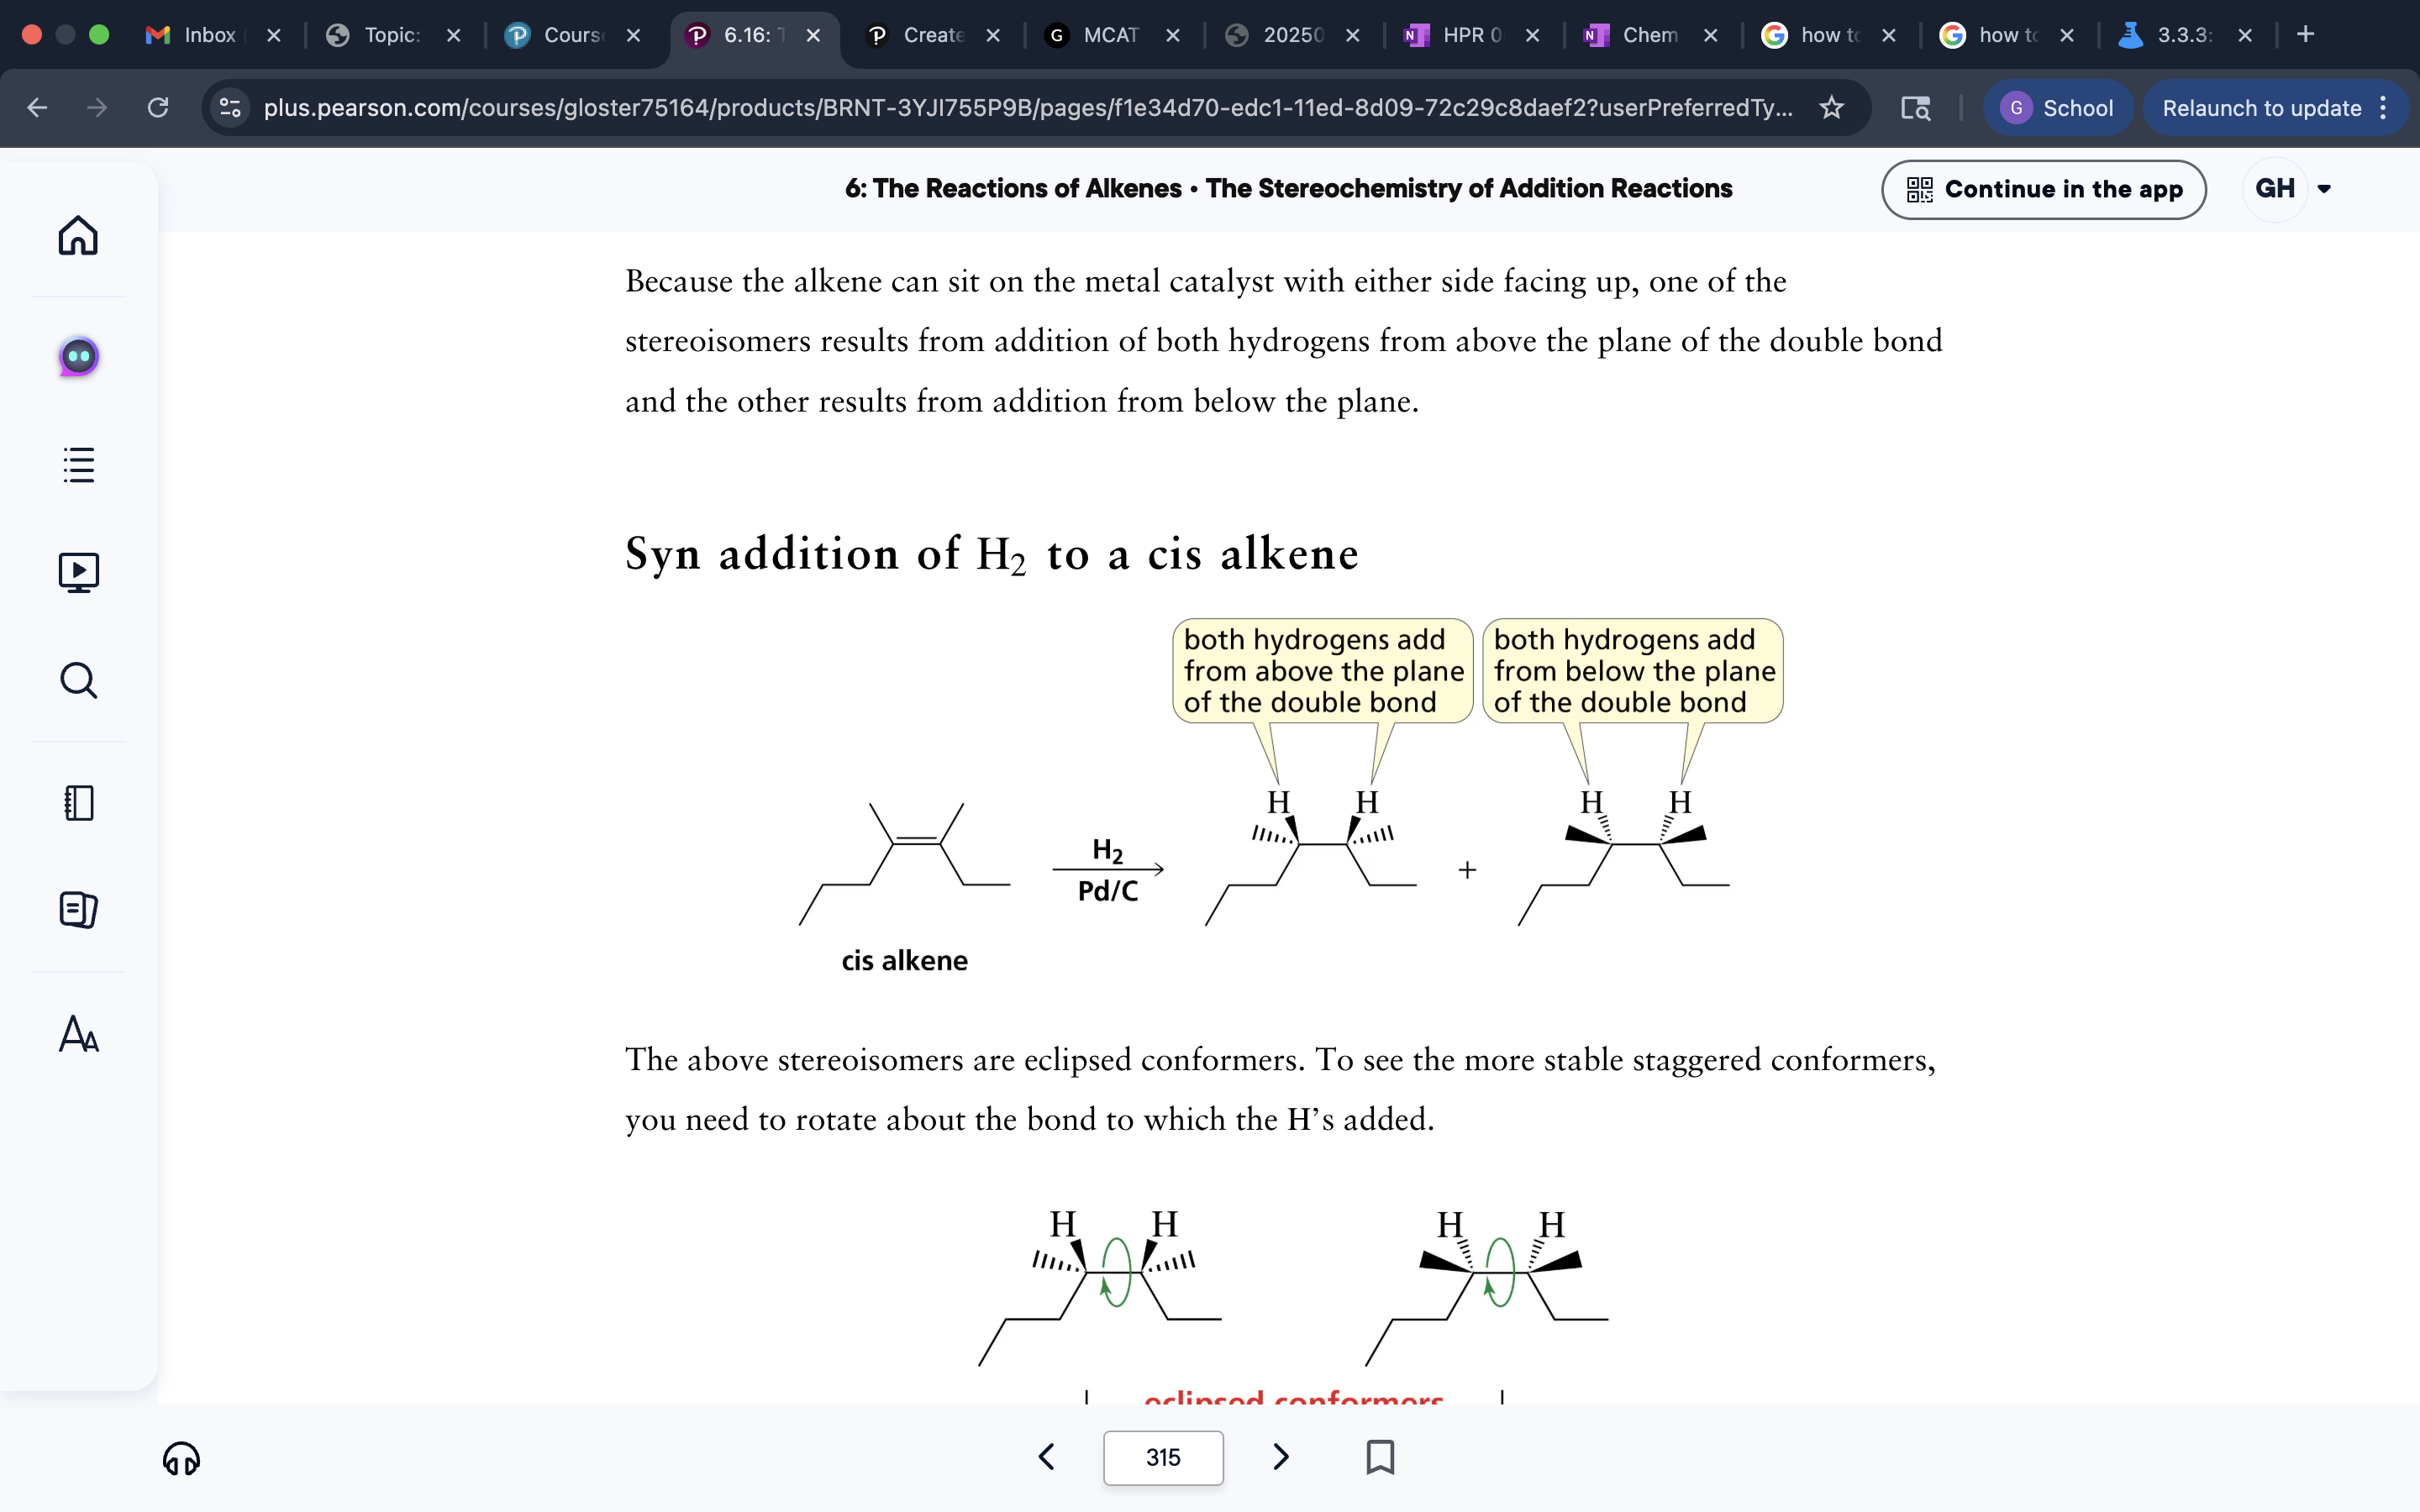Open the notebook icon in the sidebar
Image resolution: width=2420 pixels, height=1512 pixels.
click(x=77, y=803)
